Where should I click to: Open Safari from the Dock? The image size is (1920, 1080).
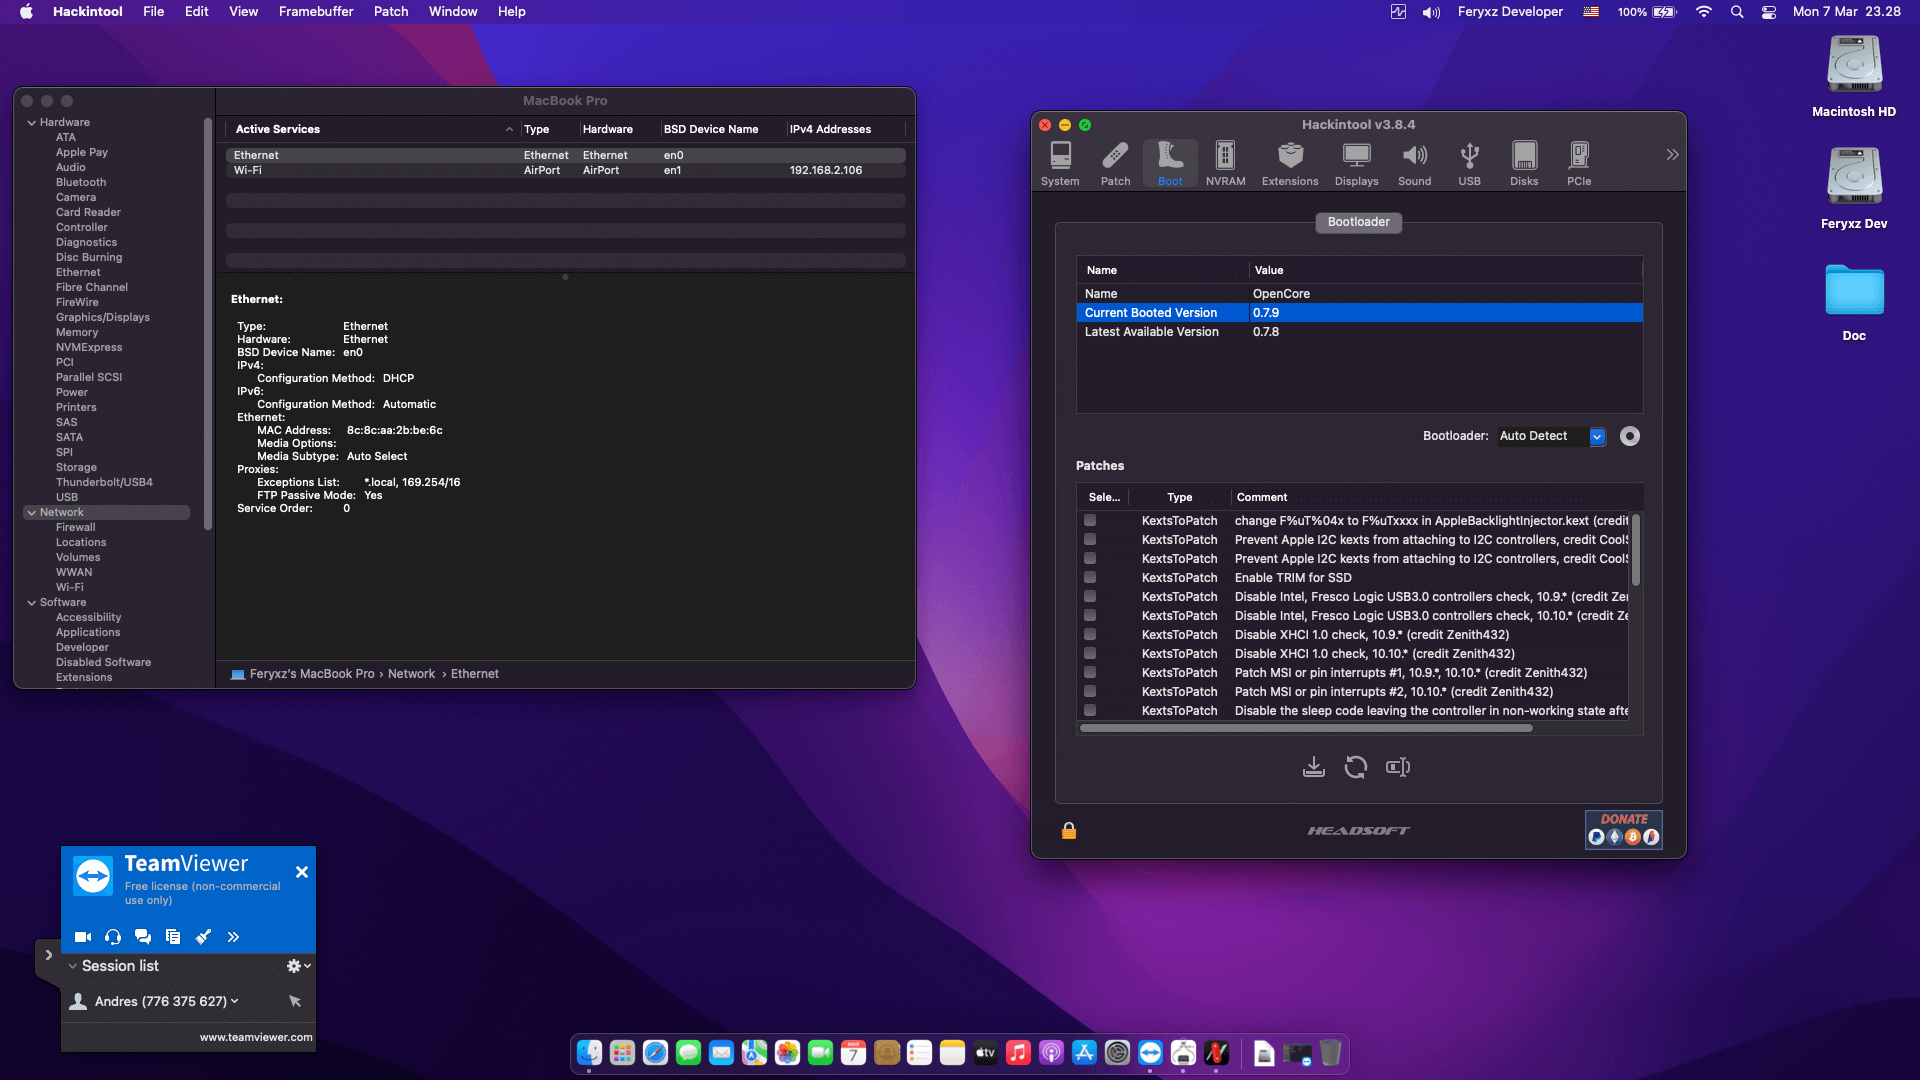pyautogui.click(x=655, y=1053)
